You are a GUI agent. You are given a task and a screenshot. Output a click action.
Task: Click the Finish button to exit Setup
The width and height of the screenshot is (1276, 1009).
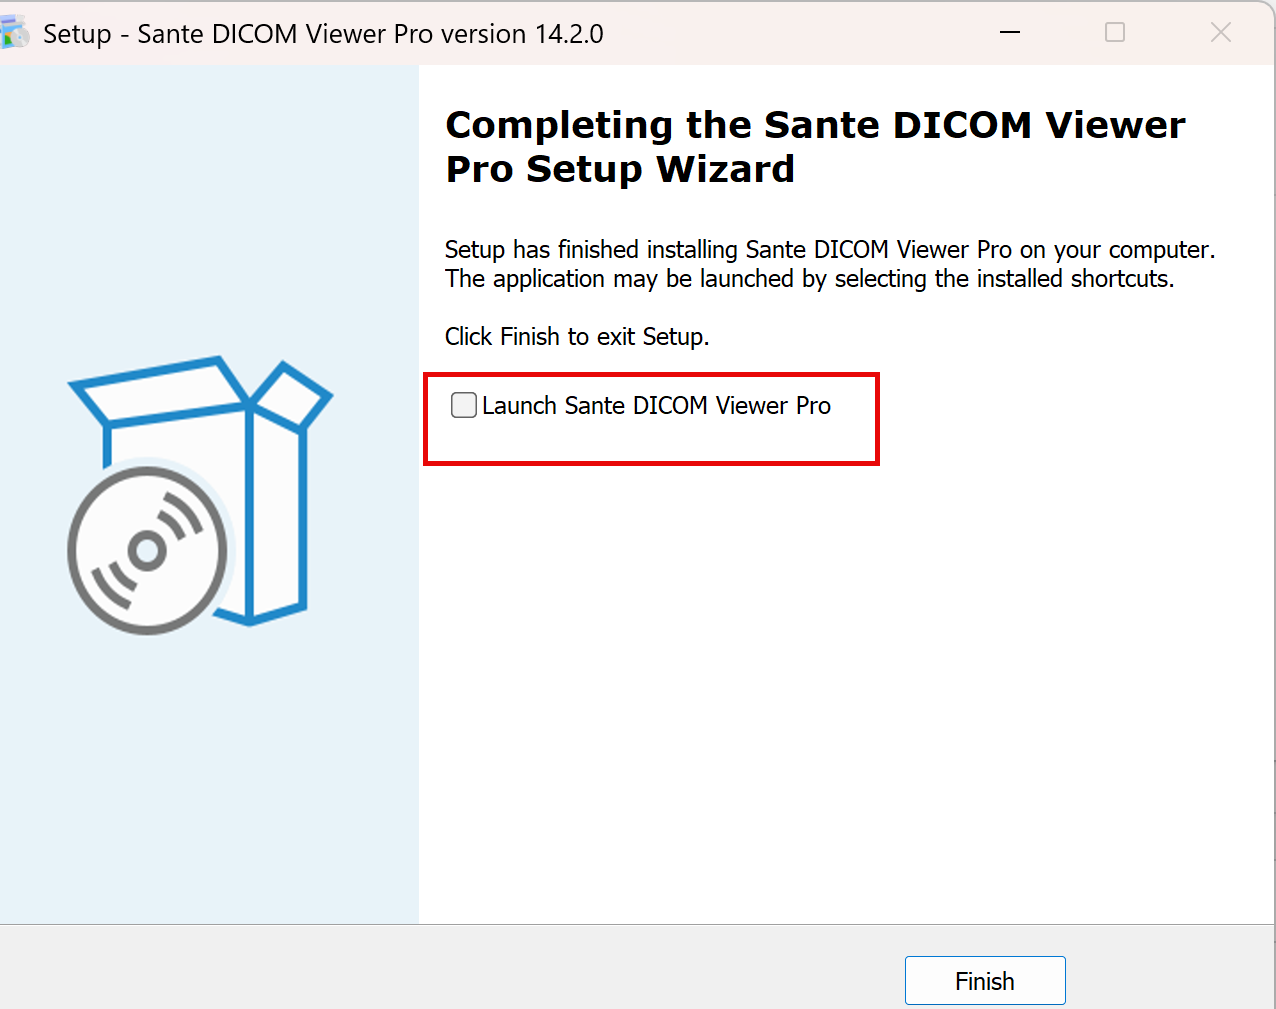pyautogui.click(x=985, y=981)
